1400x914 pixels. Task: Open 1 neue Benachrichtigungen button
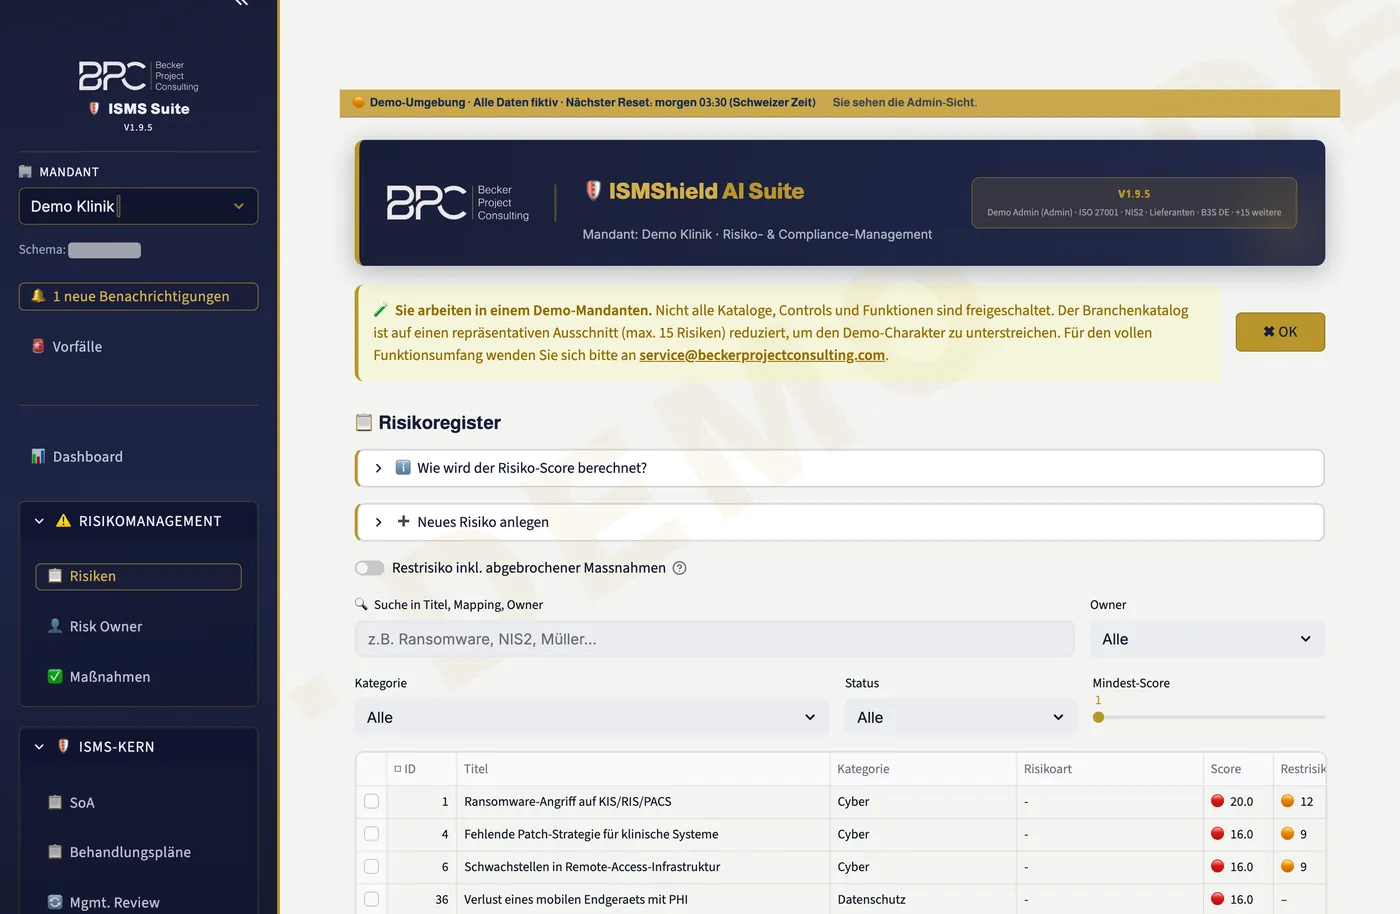(x=138, y=296)
